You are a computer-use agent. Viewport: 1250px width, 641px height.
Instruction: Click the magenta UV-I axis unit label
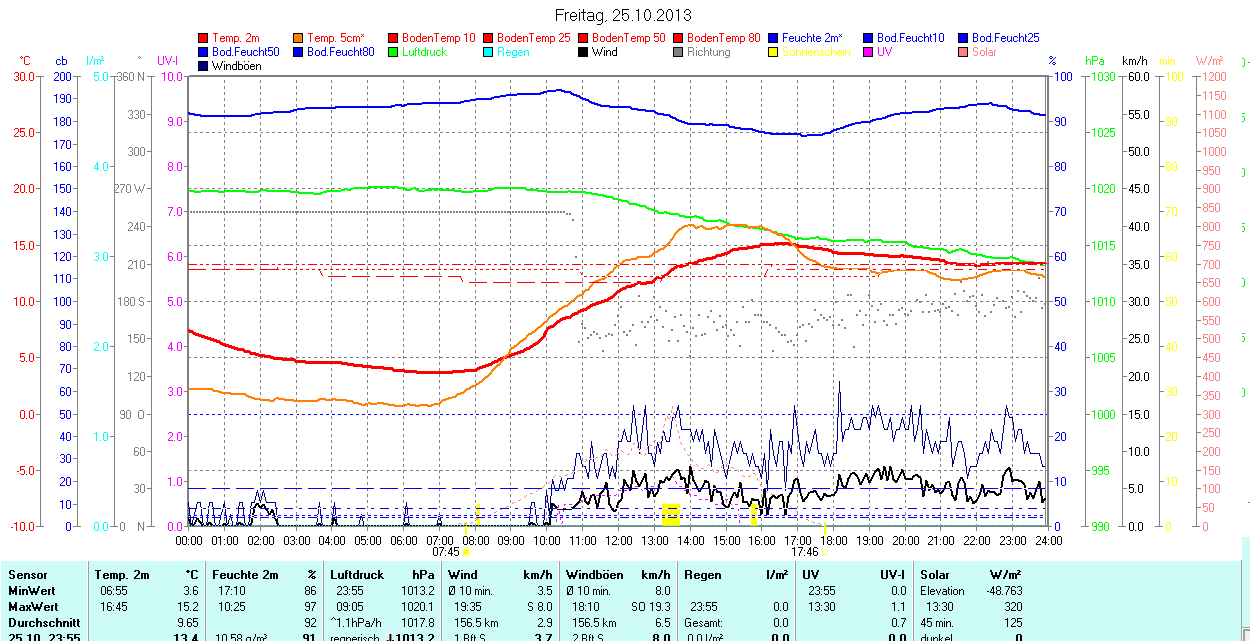[x=168, y=62]
